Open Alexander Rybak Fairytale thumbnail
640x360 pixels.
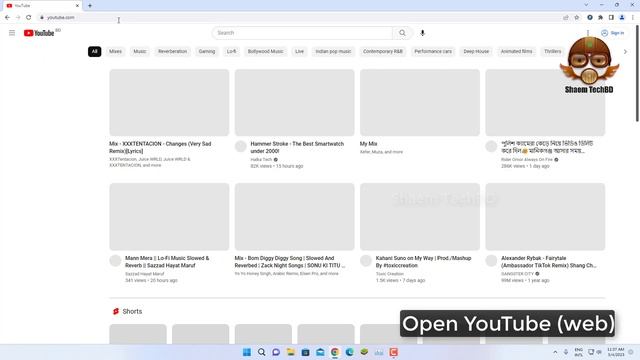coord(545,217)
